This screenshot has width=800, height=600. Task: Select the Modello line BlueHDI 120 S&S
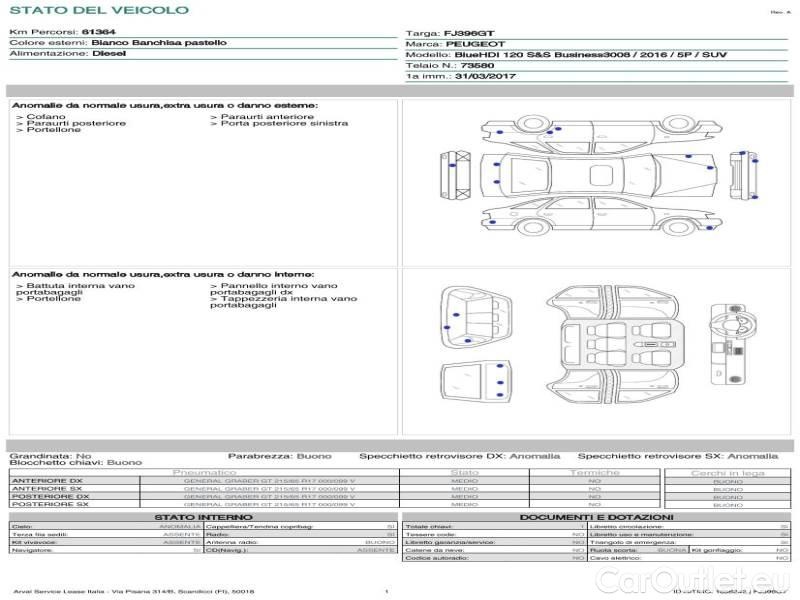tap(591, 55)
